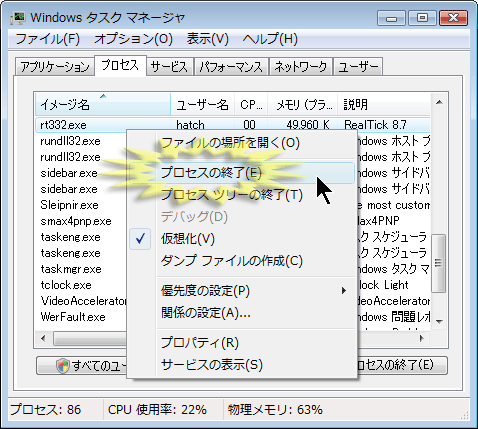Open the オプション(O) menu

click(x=133, y=39)
